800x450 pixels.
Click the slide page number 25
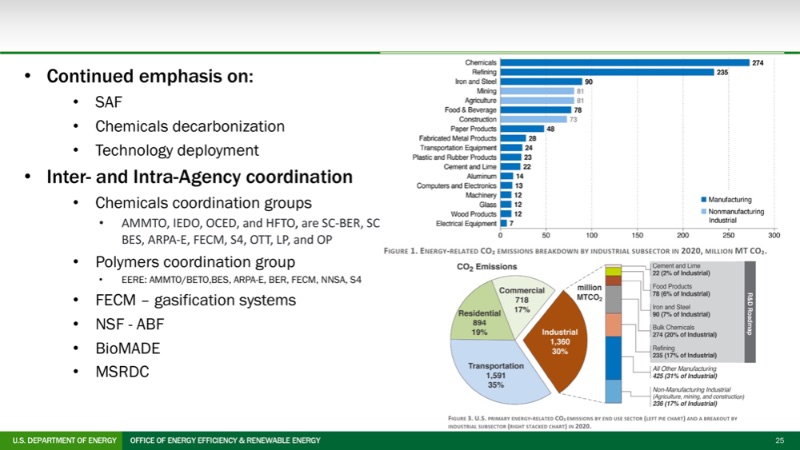coord(779,441)
